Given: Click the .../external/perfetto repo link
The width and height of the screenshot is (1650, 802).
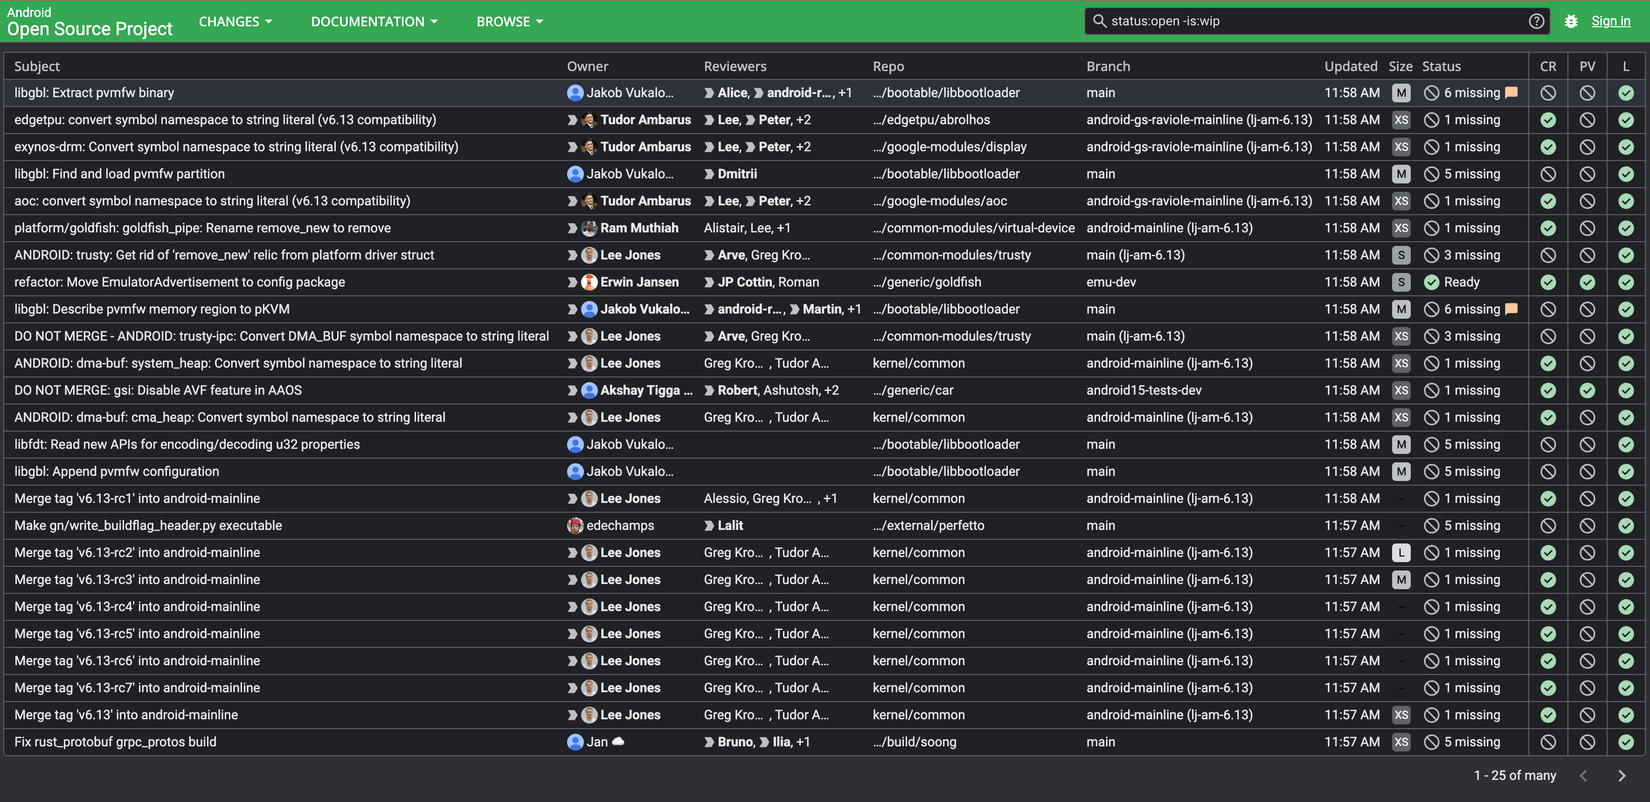Looking at the screenshot, I should coord(928,526).
